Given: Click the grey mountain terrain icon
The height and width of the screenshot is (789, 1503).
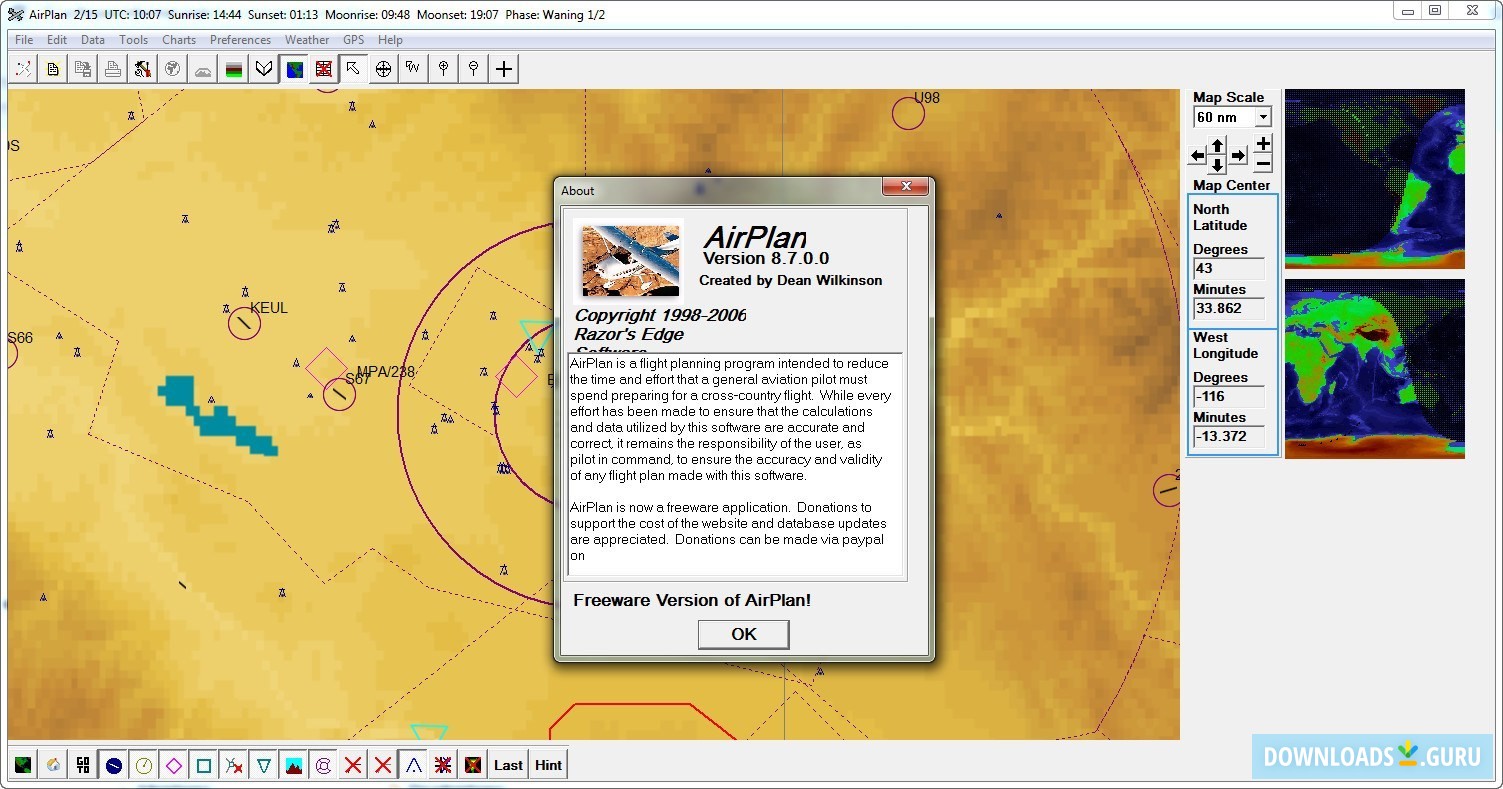Looking at the screenshot, I should [x=203, y=68].
